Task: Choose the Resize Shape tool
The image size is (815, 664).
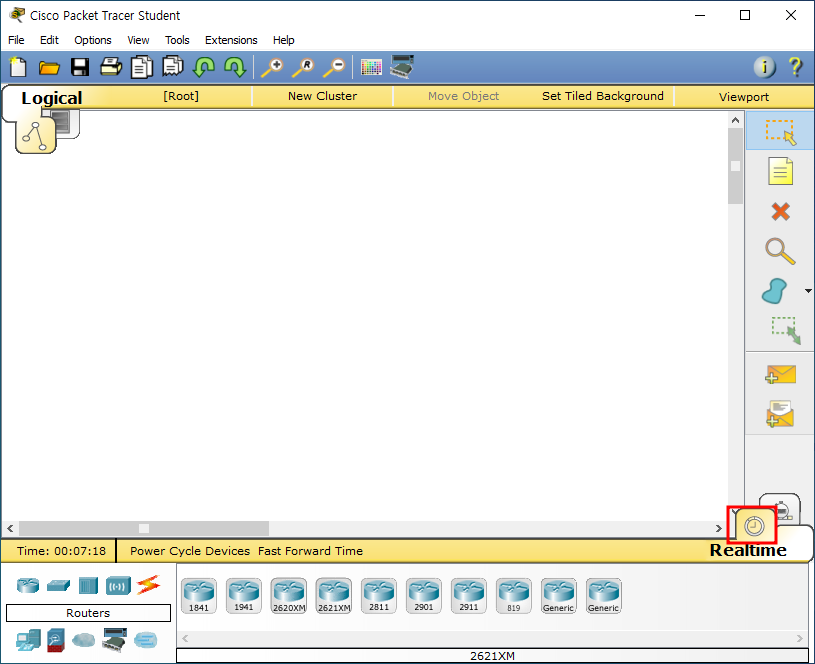Action: click(x=785, y=331)
